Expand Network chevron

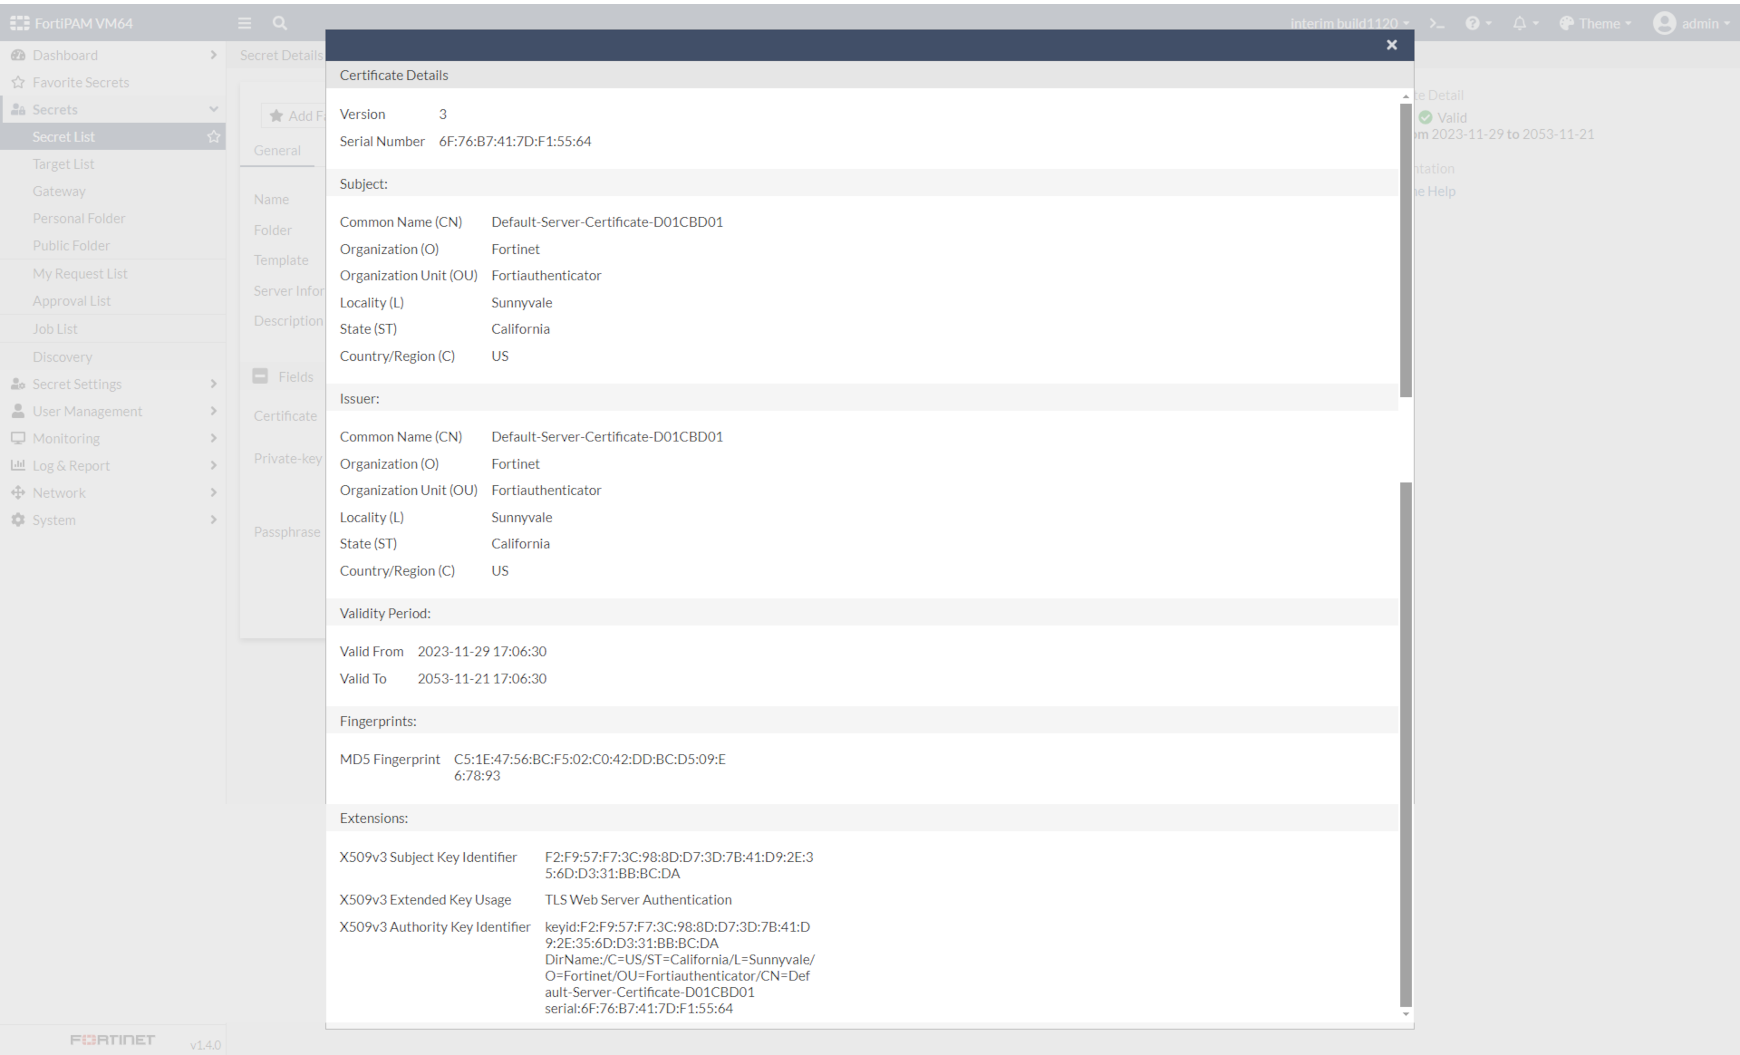click(x=213, y=492)
